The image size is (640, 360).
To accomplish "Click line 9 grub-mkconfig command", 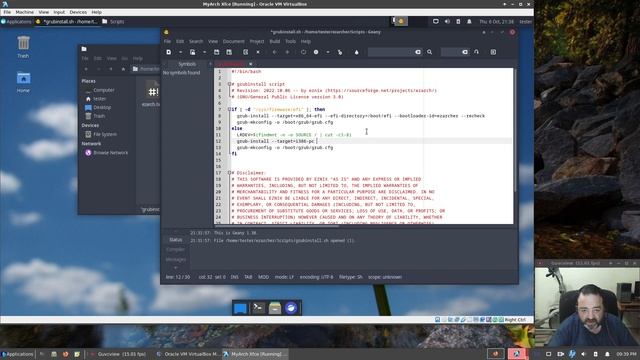I will click(x=285, y=122).
